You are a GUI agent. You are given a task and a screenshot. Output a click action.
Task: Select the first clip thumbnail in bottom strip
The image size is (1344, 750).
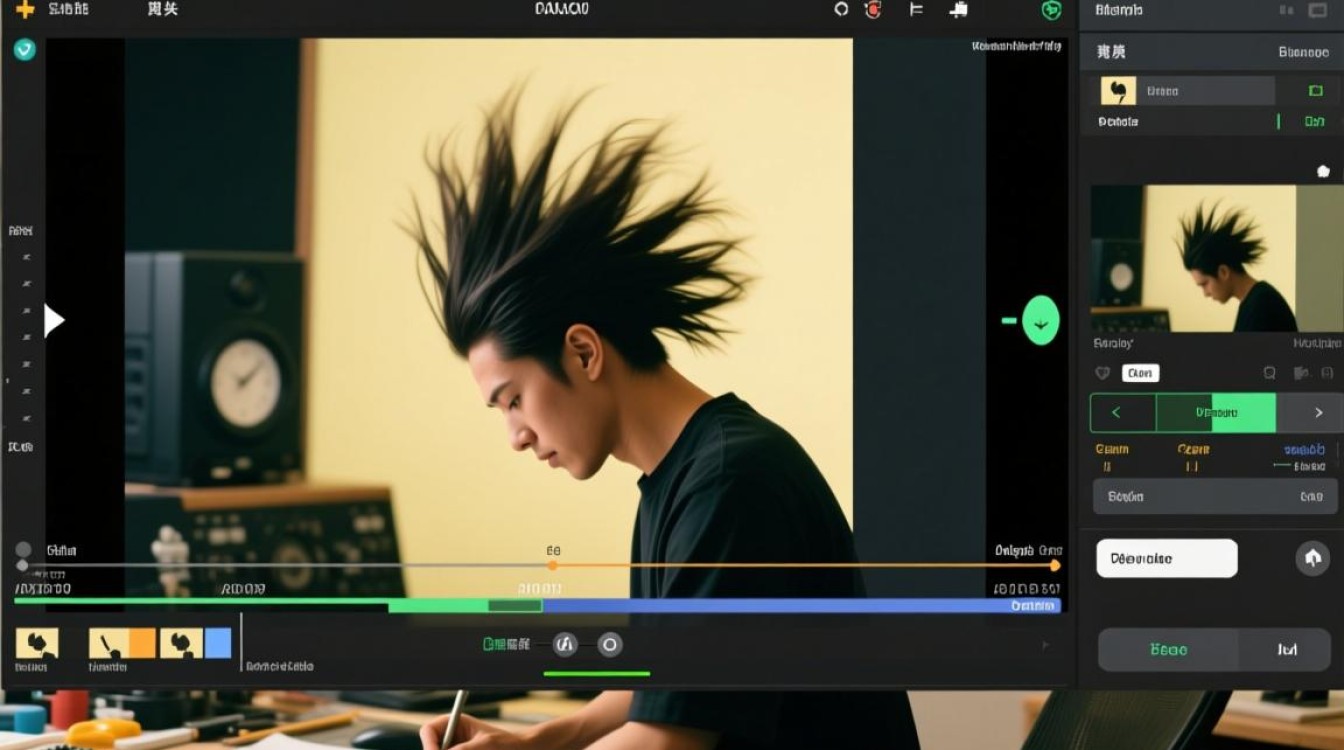[37, 643]
